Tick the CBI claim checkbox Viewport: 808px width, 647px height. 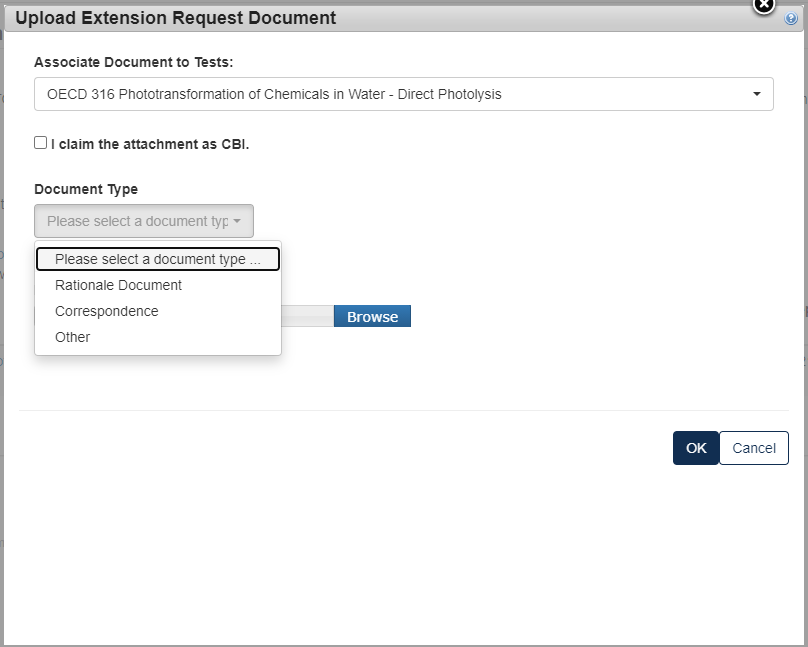coord(41,143)
